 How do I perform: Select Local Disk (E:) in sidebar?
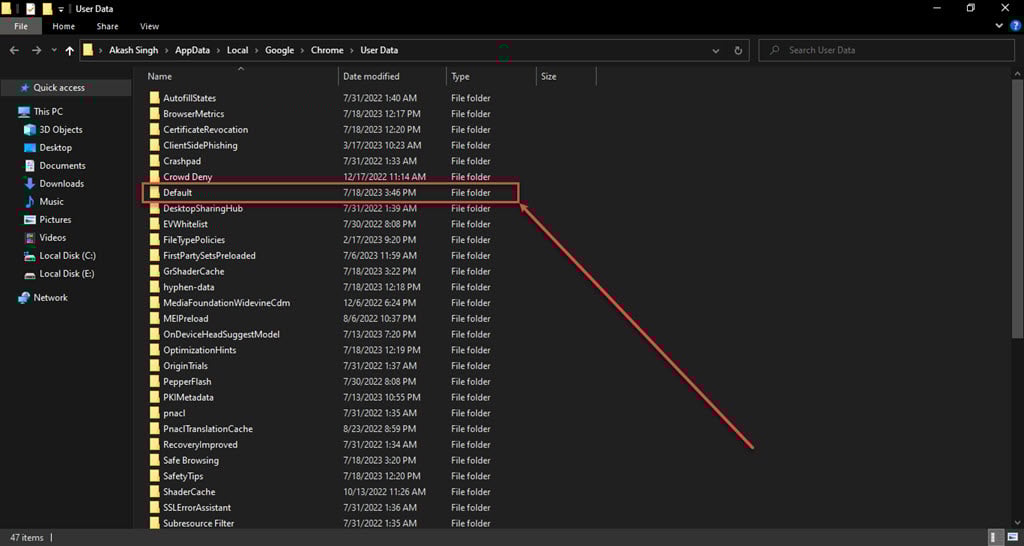coord(59,274)
